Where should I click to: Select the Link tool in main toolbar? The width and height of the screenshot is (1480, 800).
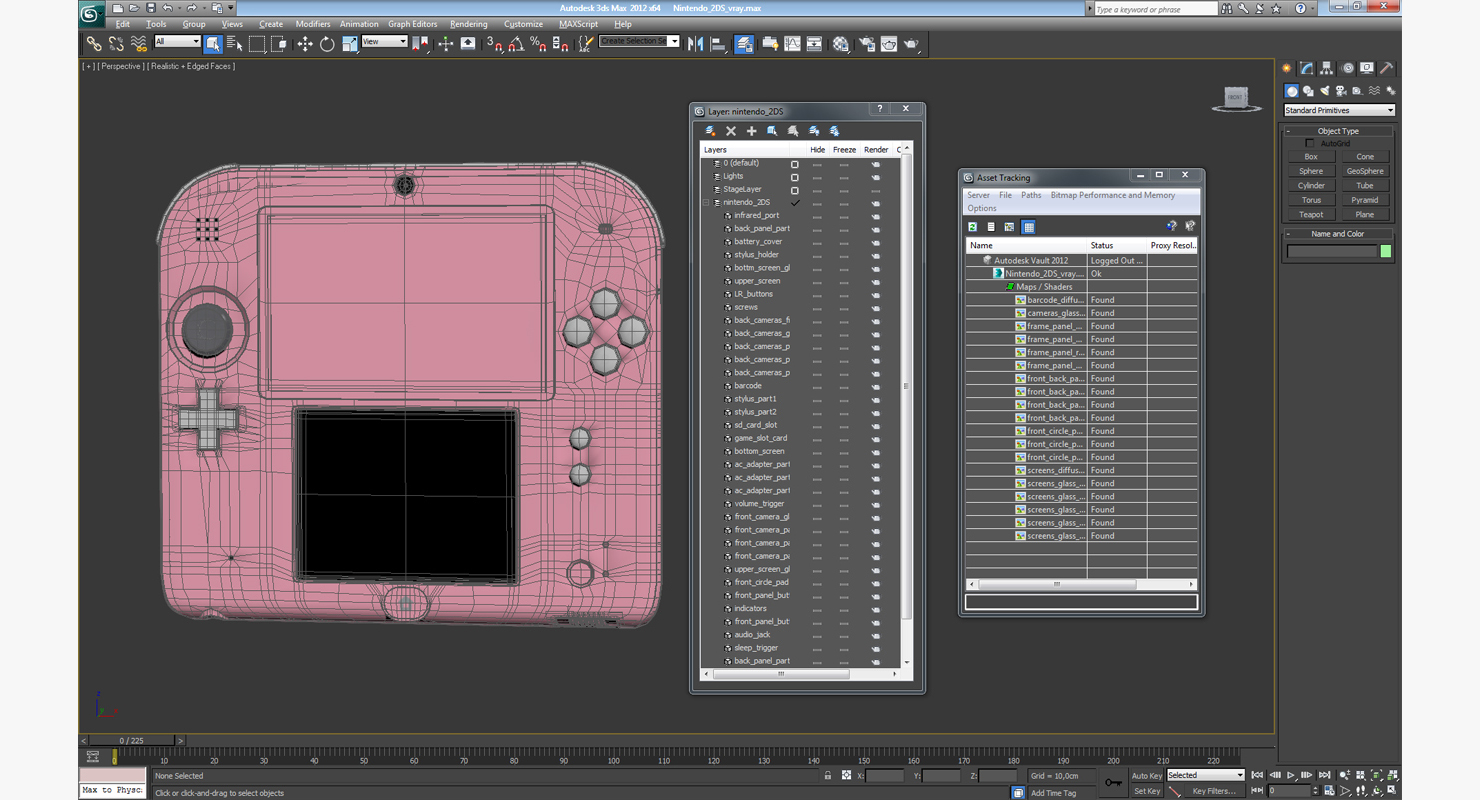[x=93, y=44]
